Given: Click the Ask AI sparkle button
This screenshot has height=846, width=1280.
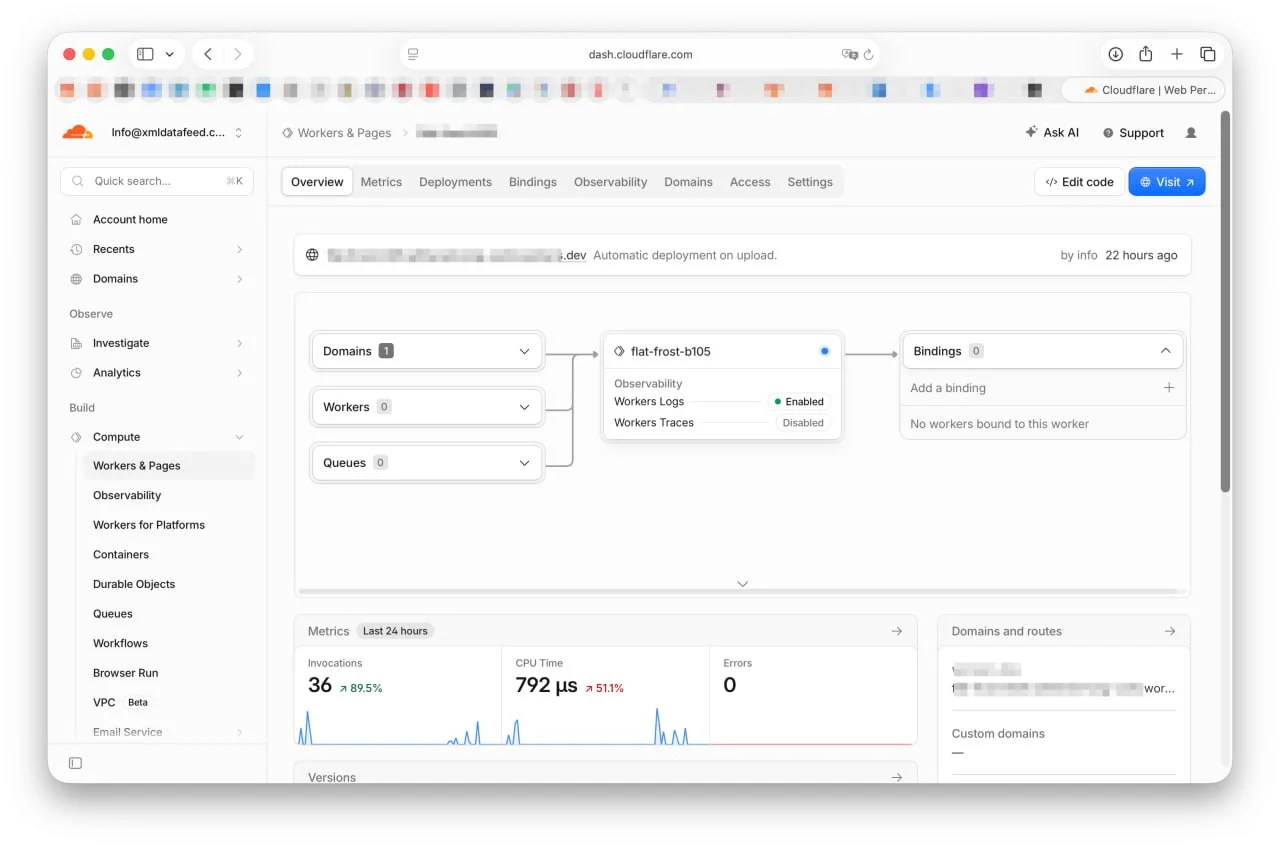Looking at the screenshot, I should [x=1052, y=132].
